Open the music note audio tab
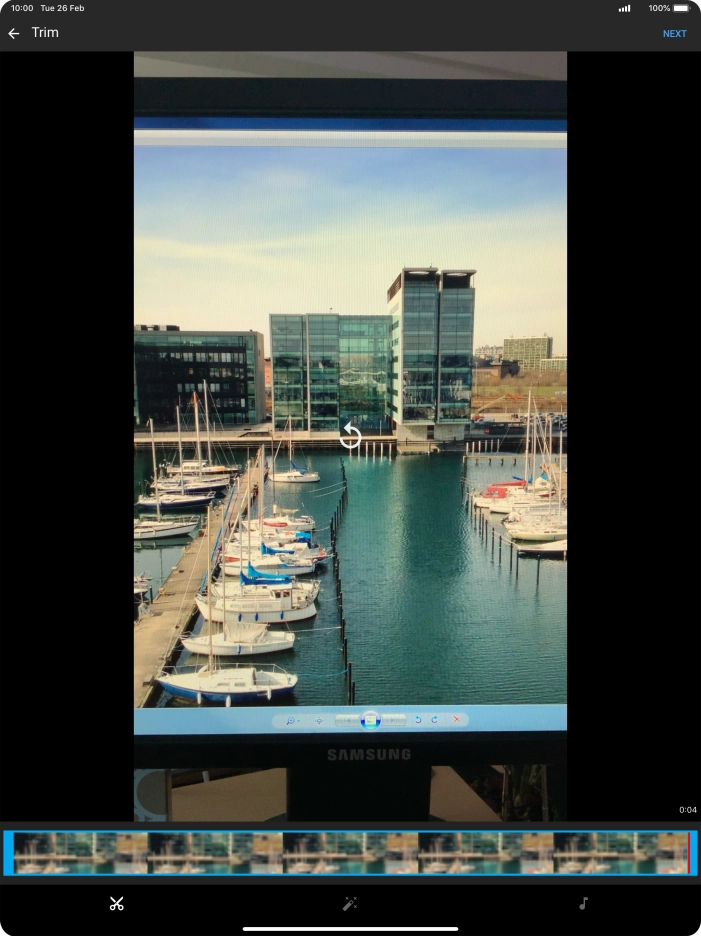The width and height of the screenshot is (701, 936). click(583, 903)
